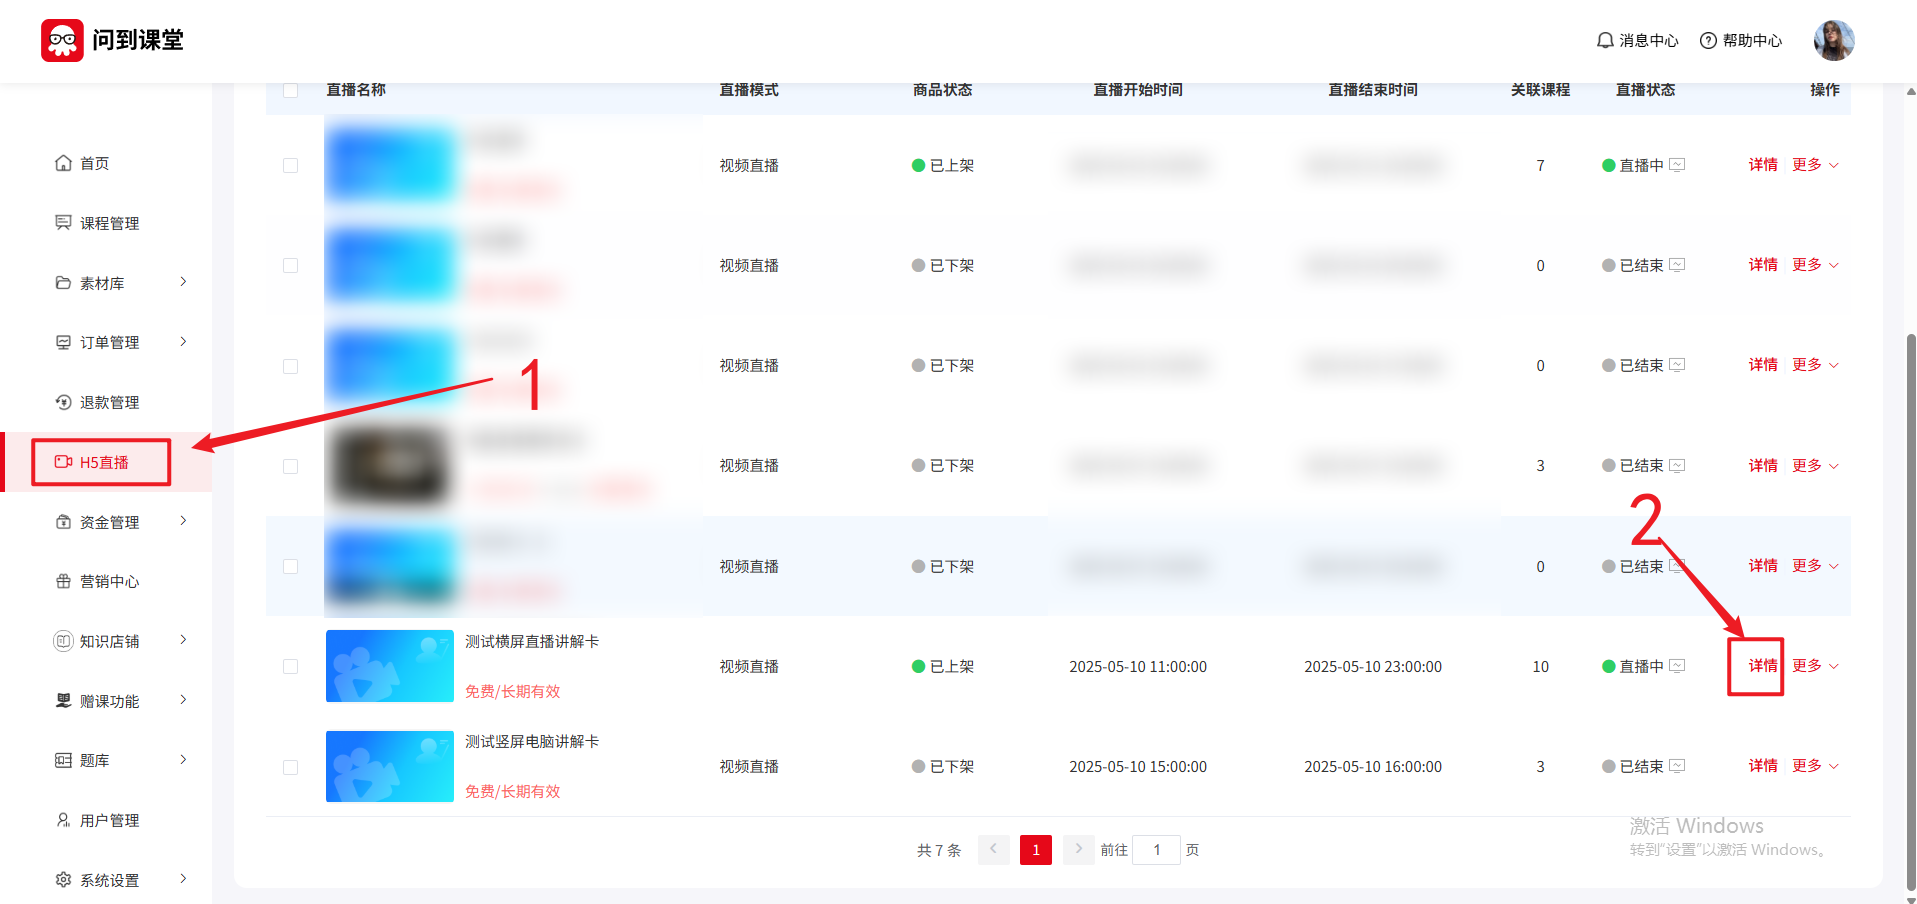Click the vertical scrollbar on the right
Image resolution: width=1917 pixels, height=904 pixels.
(1911, 600)
